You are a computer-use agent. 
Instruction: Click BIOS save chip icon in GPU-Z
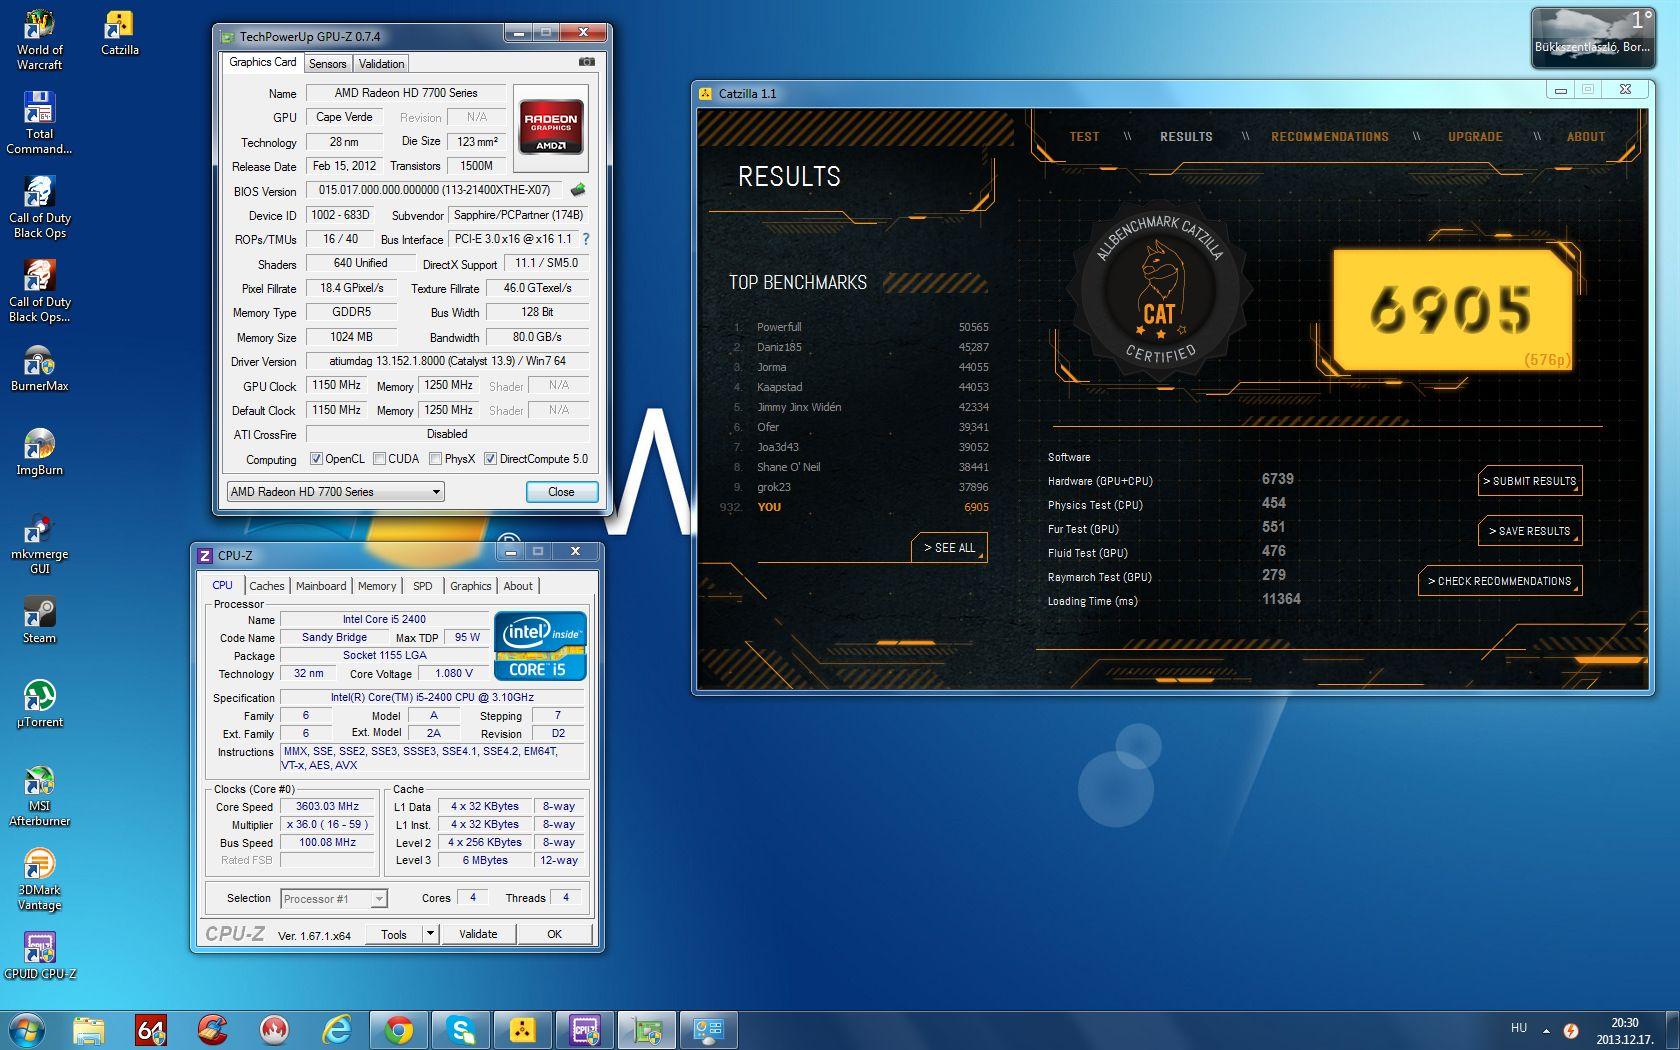(578, 190)
